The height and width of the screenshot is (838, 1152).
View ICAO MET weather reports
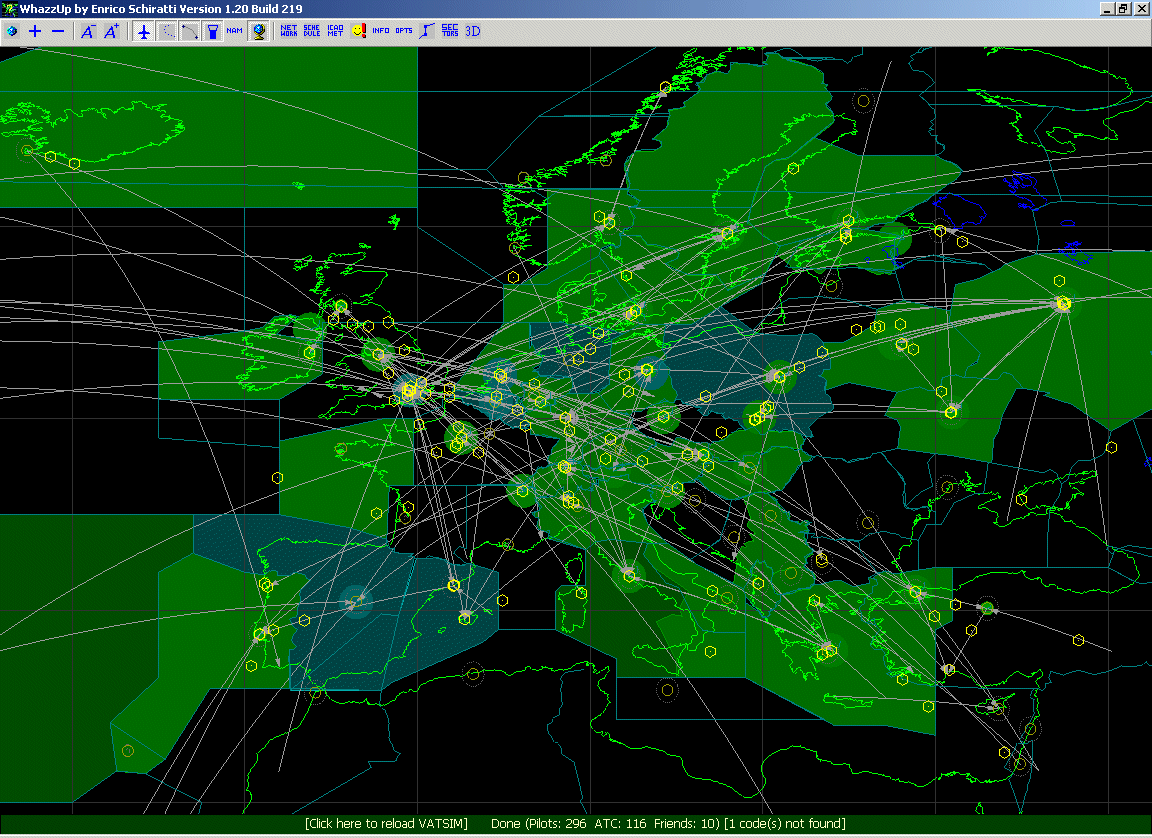pyautogui.click(x=333, y=31)
